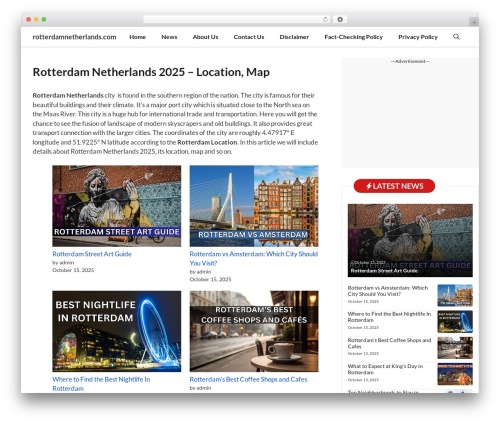500x423 pixels.
Task: Open featured Street Art Guide image in sidebar
Action: click(x=410, y=240)
